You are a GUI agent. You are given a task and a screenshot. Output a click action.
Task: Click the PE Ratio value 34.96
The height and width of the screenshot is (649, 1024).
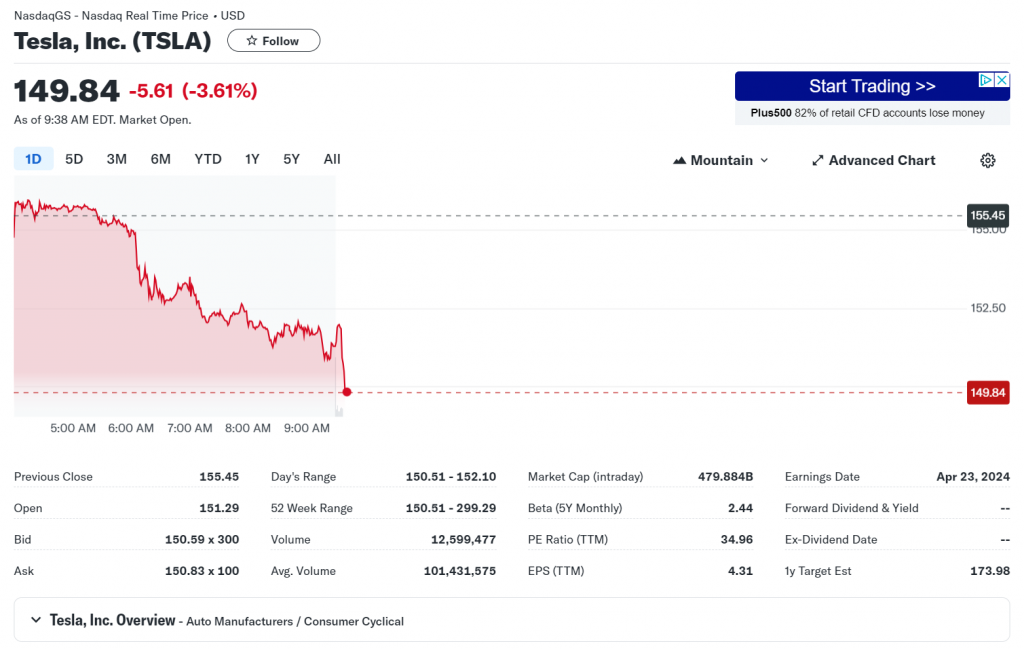coord(737,539)
